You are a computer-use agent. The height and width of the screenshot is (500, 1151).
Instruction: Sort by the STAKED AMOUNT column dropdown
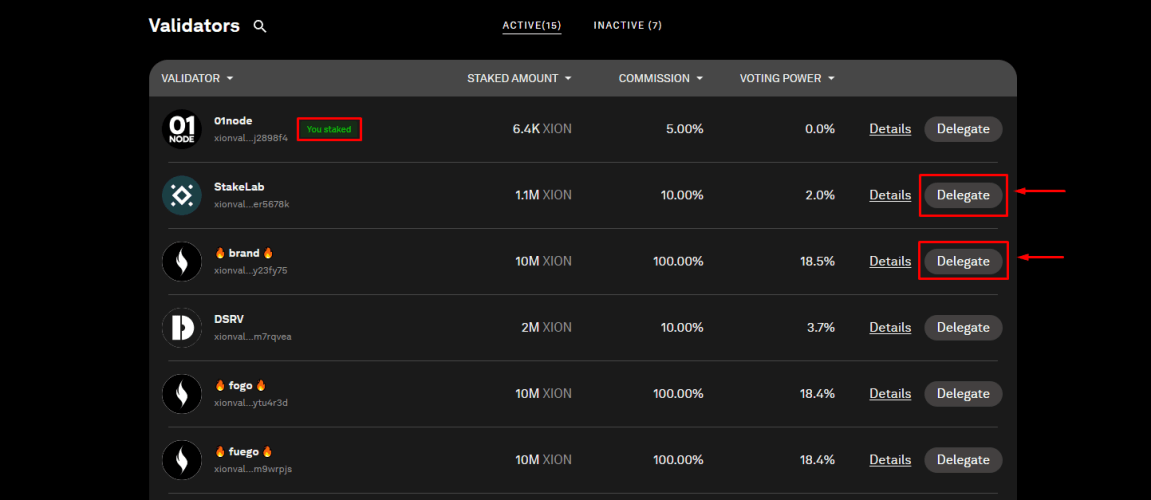(519, 78)
